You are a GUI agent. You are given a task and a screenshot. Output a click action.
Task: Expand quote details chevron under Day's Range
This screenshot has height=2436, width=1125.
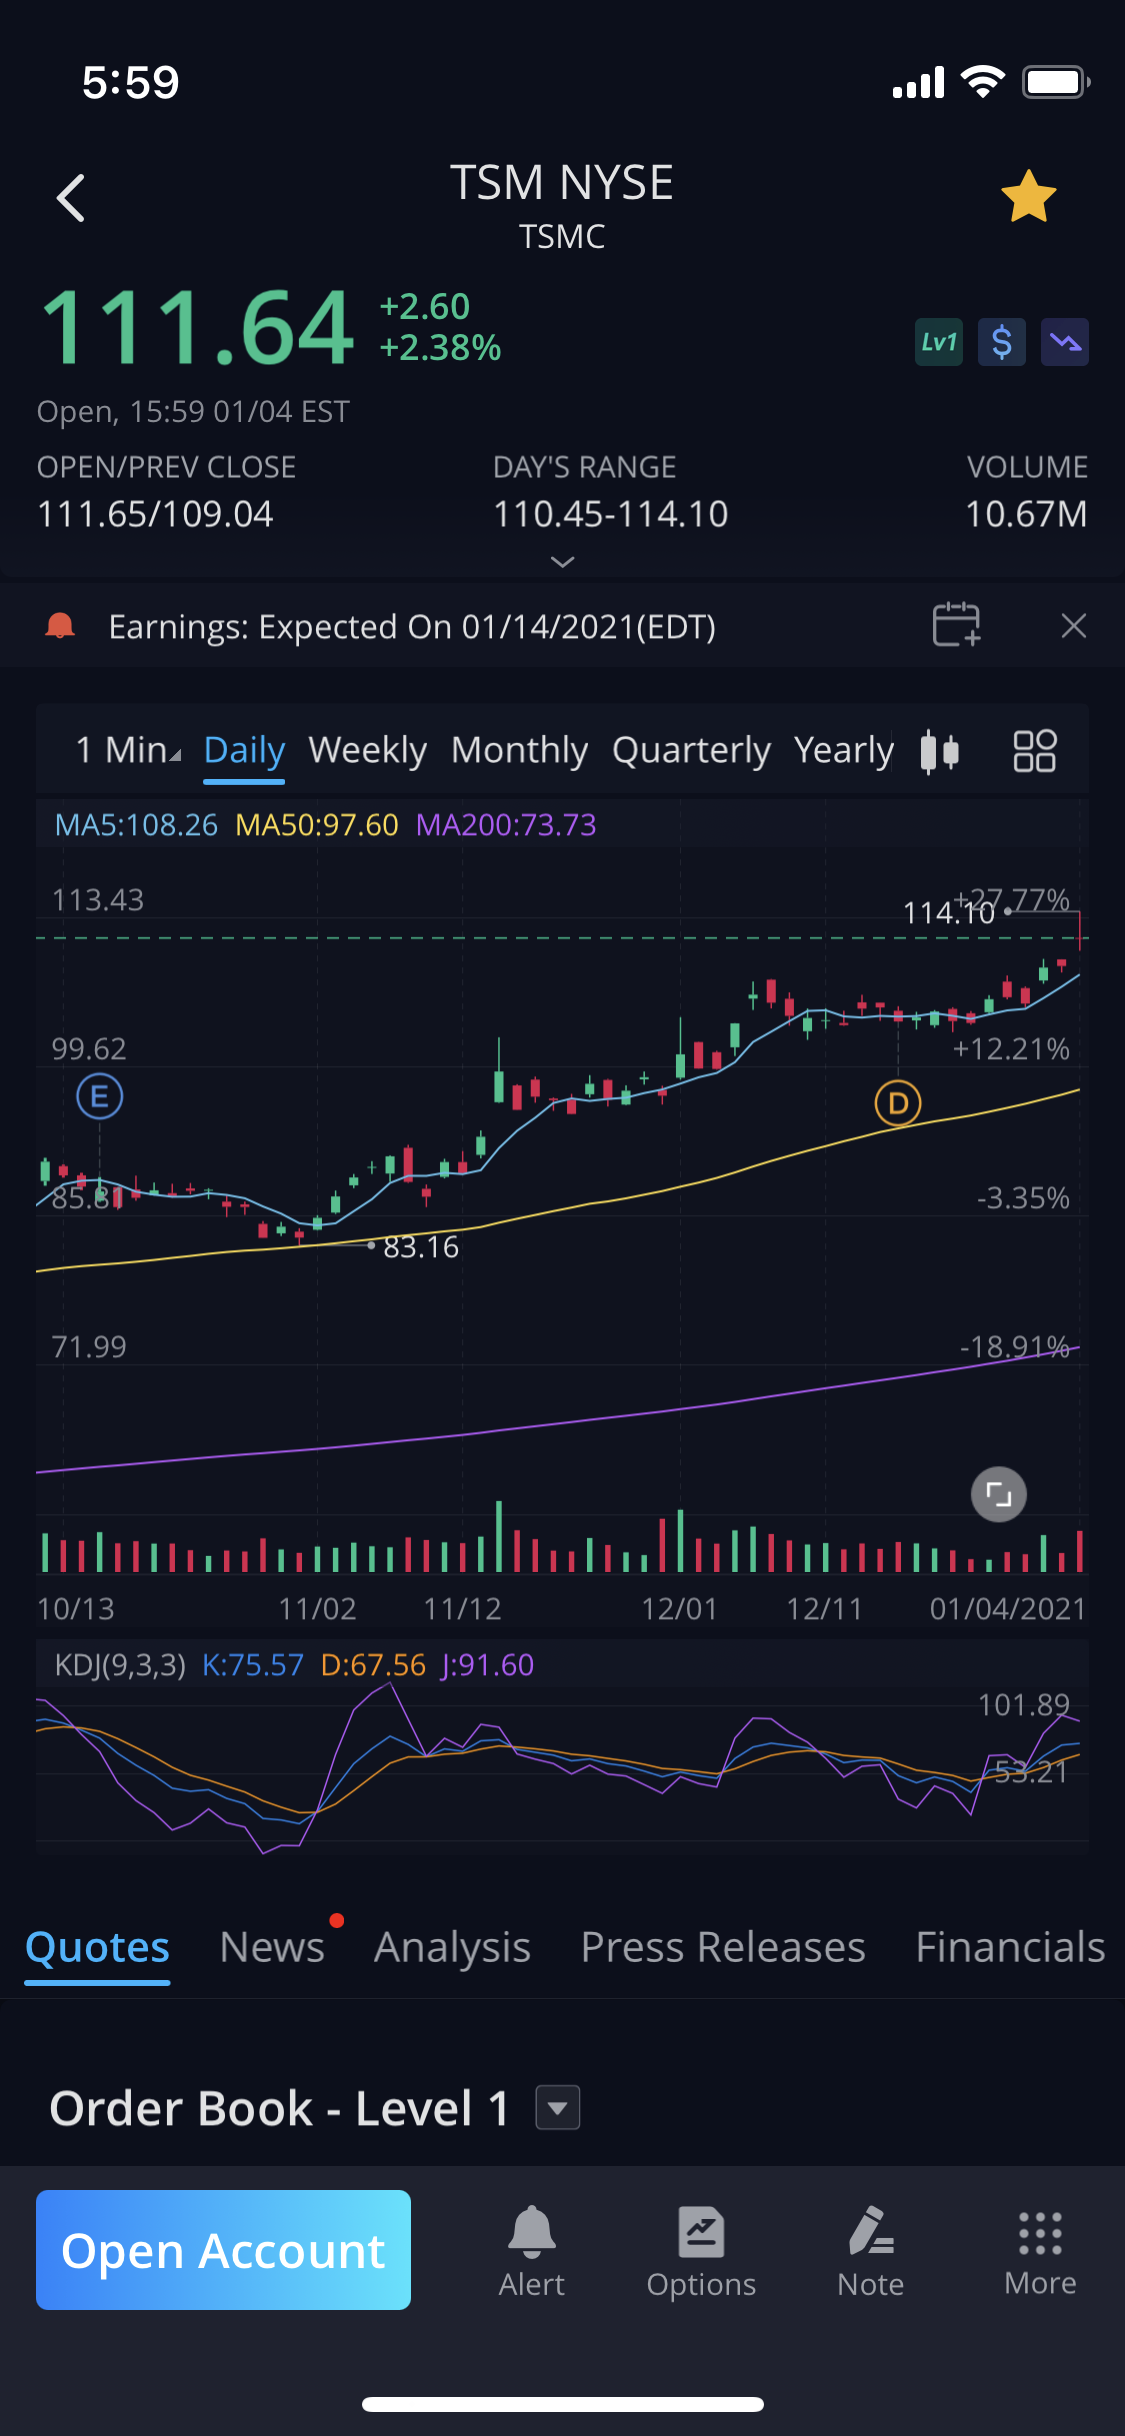coord(562,562)
